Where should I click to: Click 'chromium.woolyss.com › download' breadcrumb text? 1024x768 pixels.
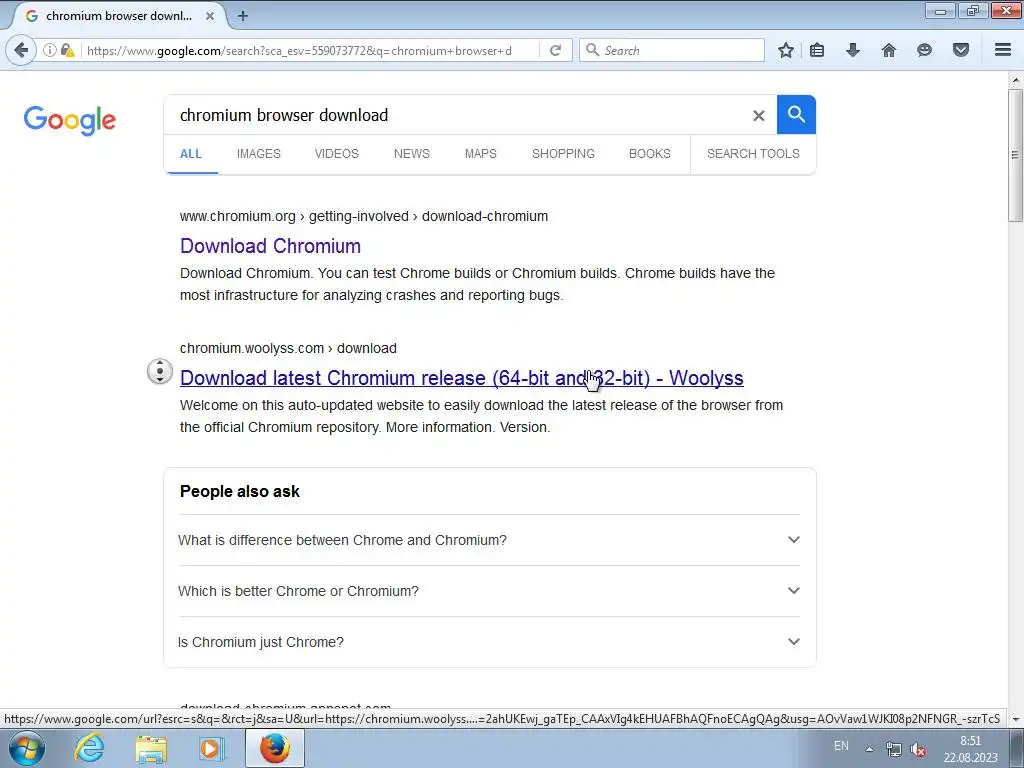click(288, 348)
